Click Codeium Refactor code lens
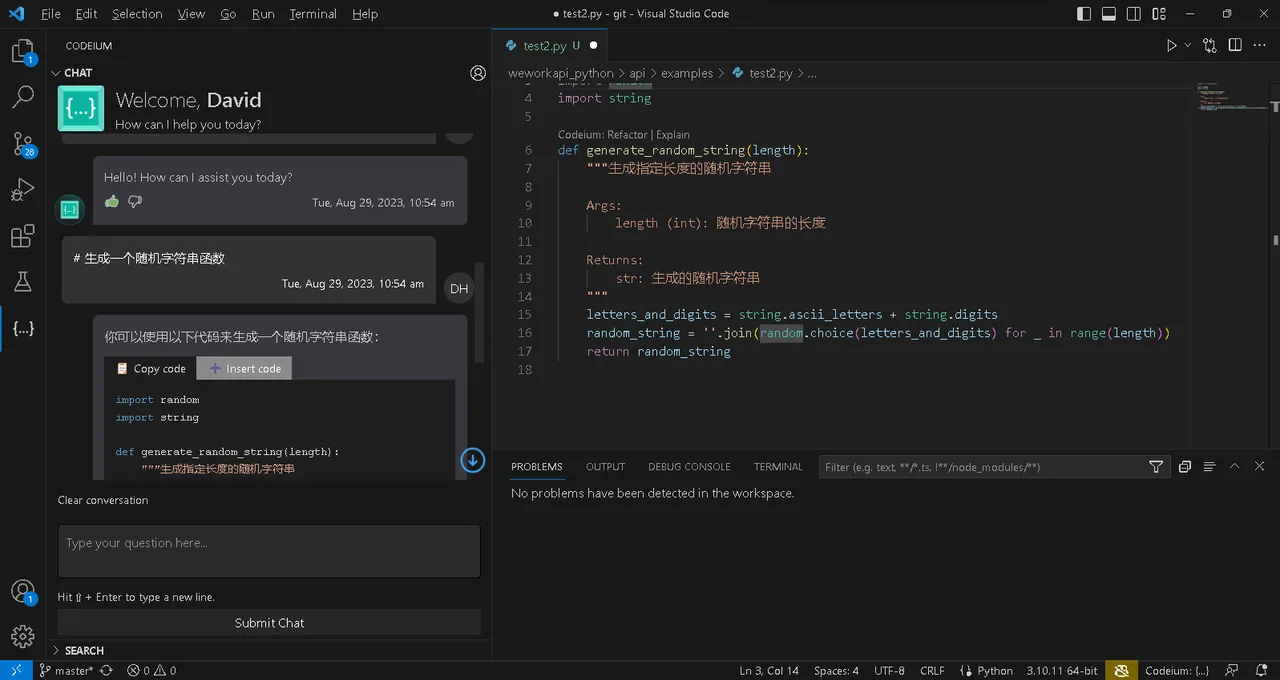Viewport: 1280px width, 680px height. point(627,134)
